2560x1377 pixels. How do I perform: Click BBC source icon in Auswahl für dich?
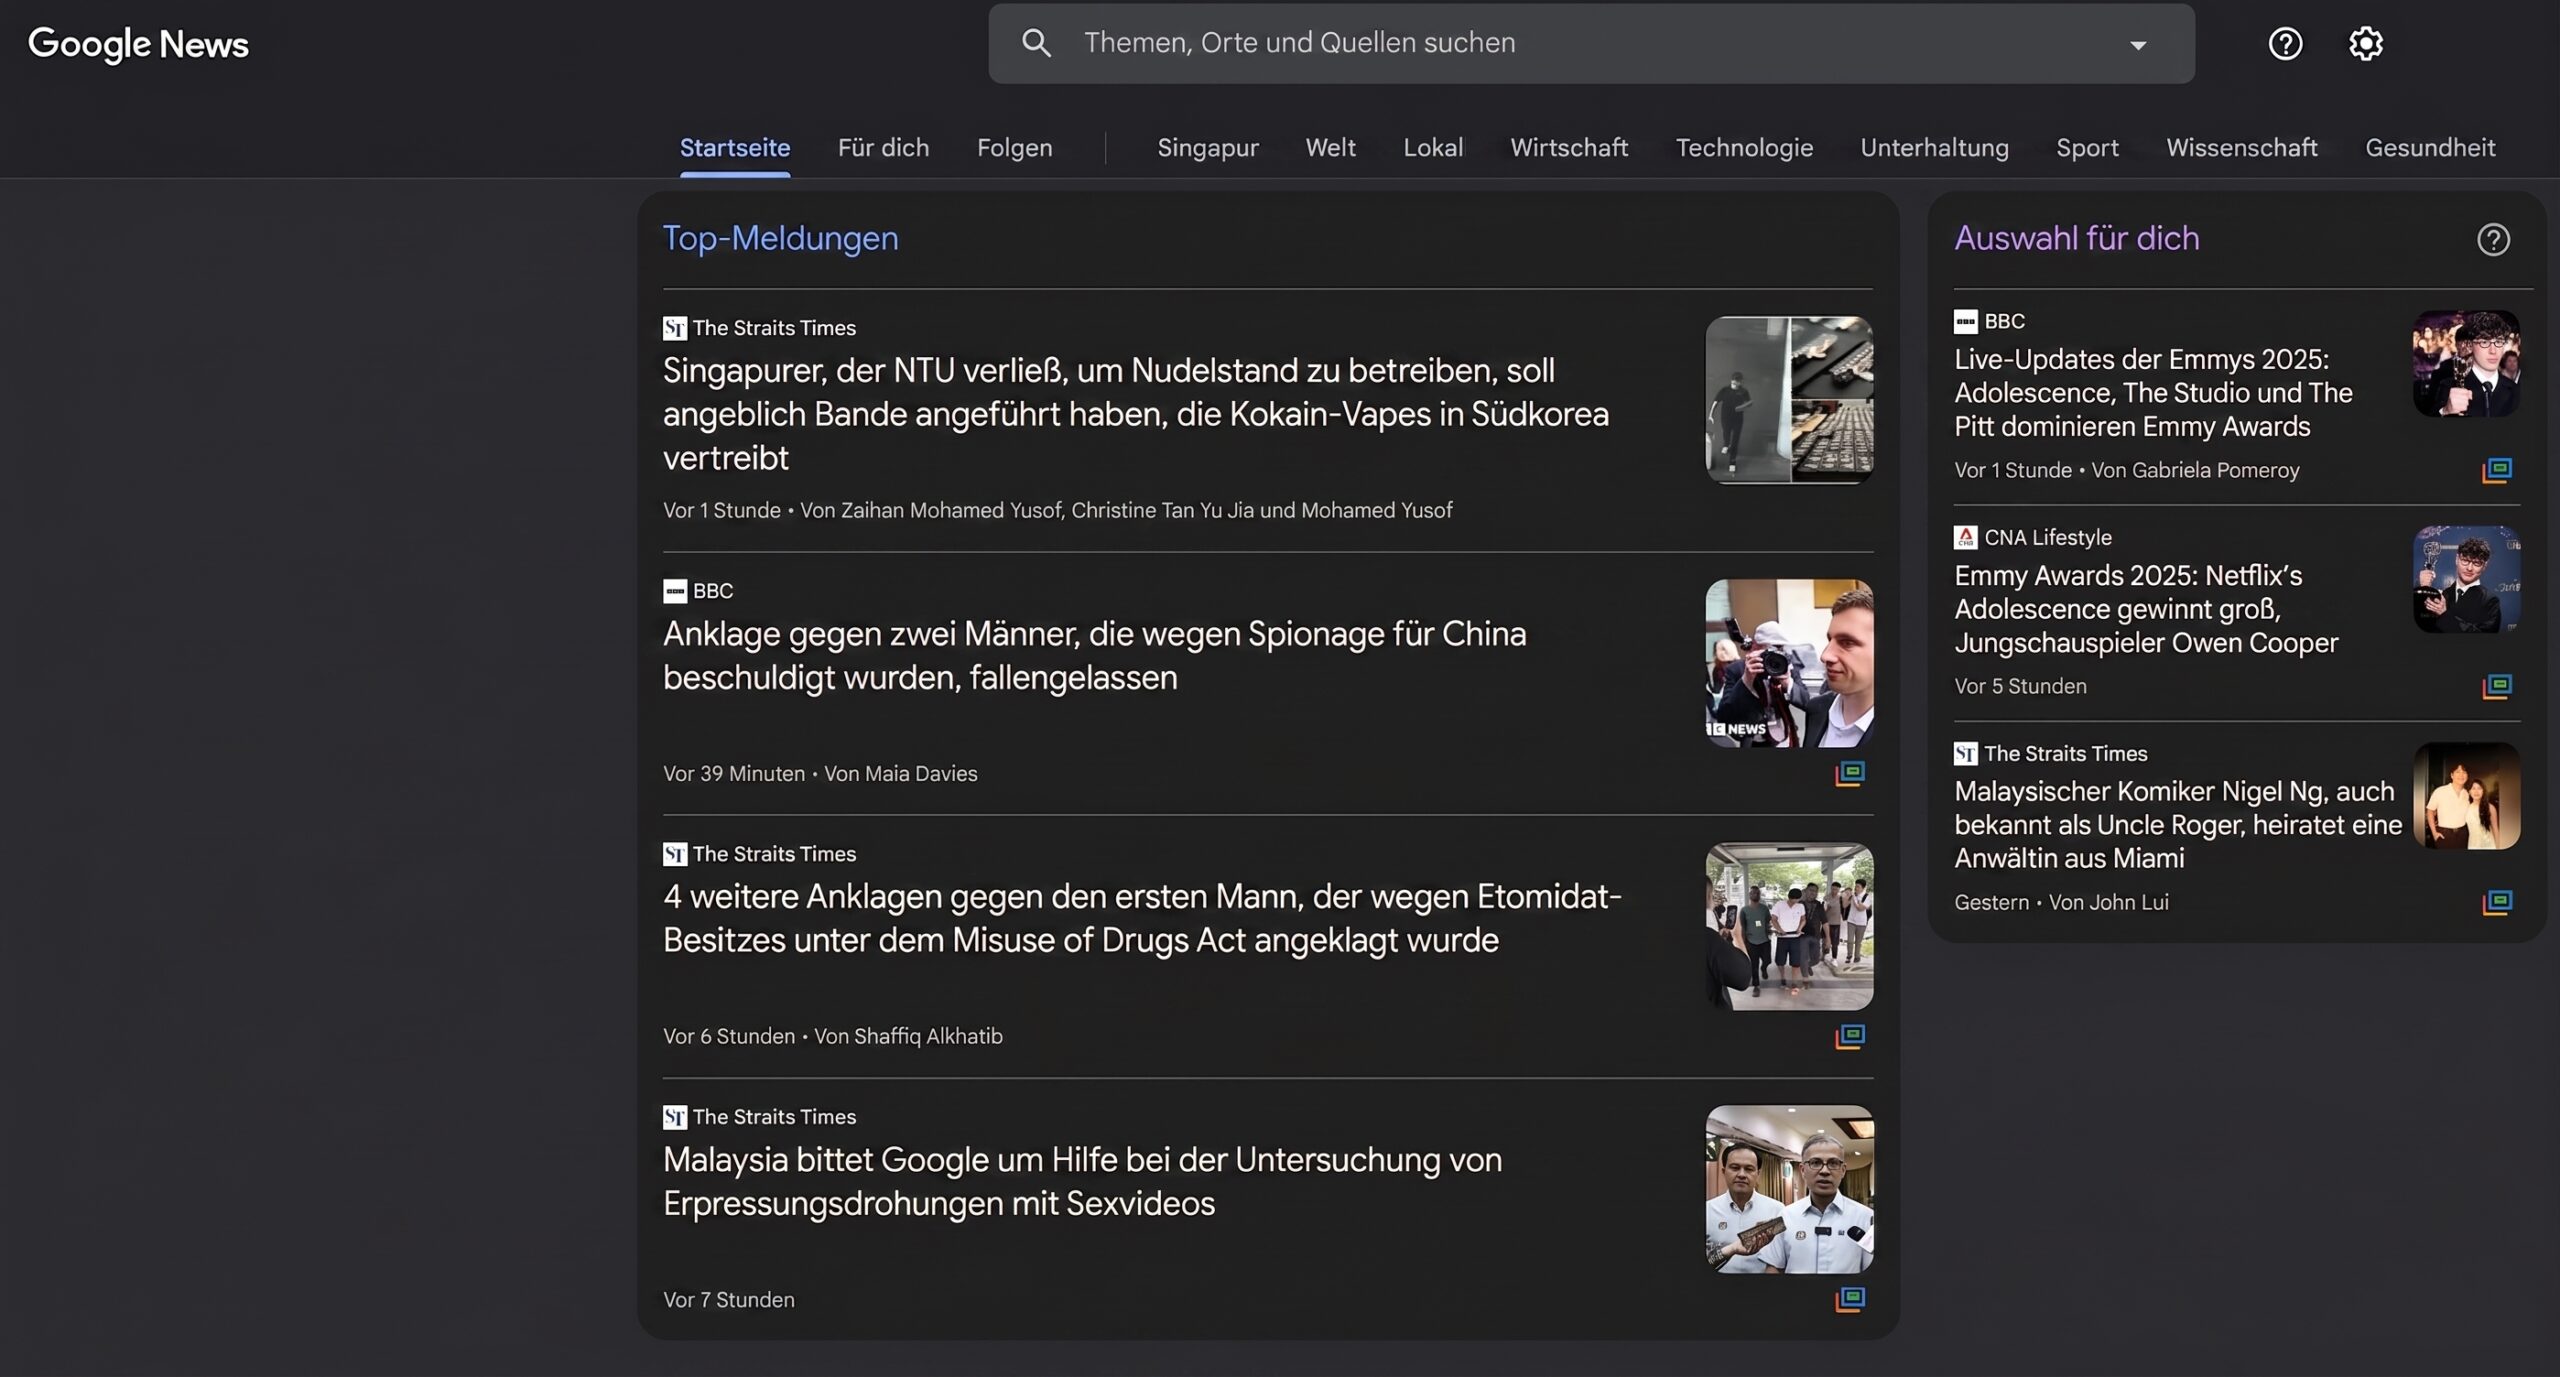pos(1966,321)
